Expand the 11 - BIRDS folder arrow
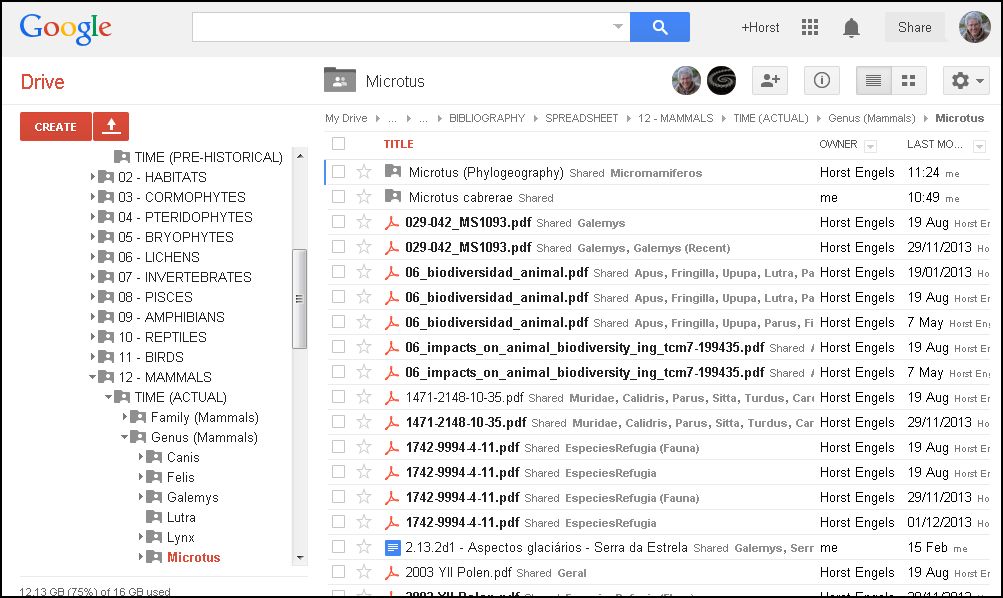1003x598 pixels. click(93, 357)
